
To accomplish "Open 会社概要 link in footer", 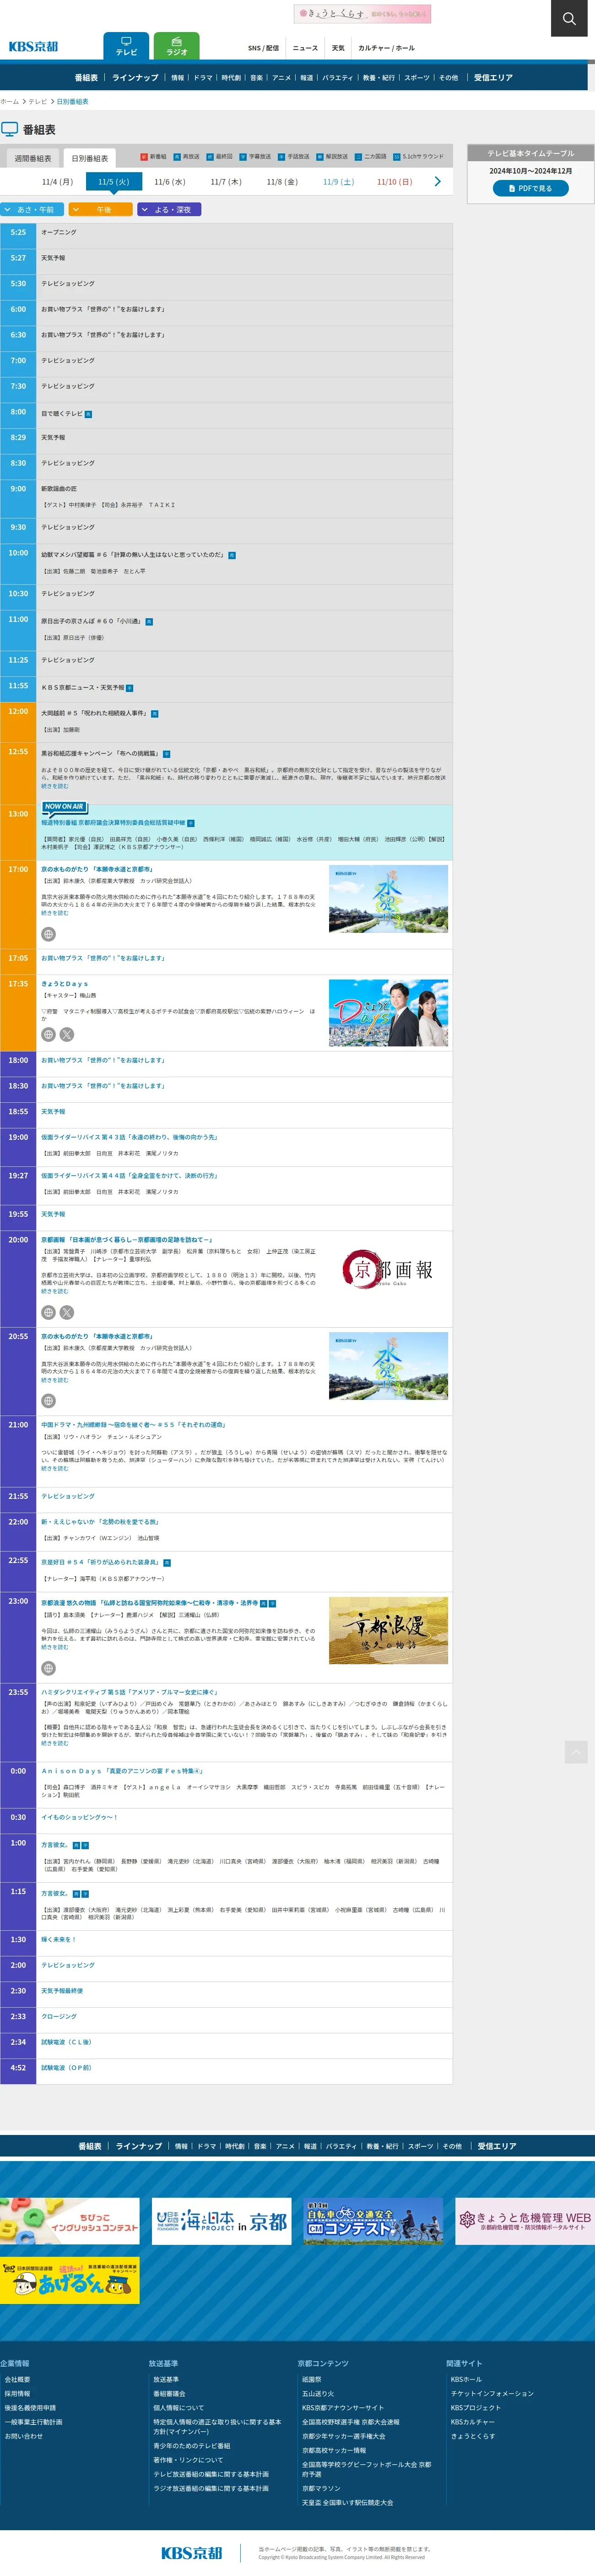I will 17,2380.
